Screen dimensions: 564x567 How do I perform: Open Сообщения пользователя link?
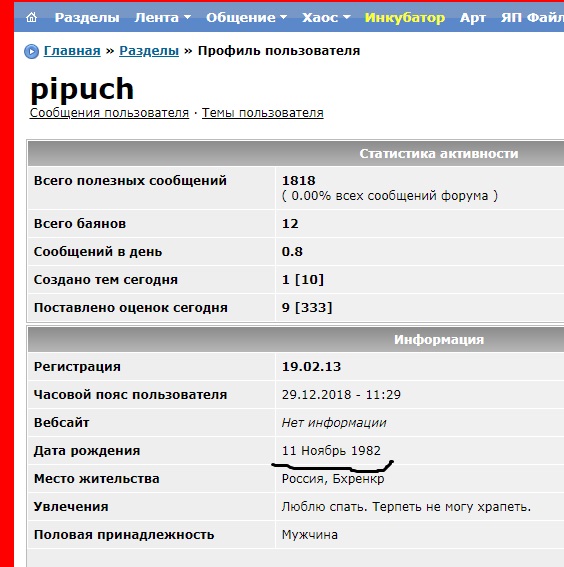tap(109, 113)
